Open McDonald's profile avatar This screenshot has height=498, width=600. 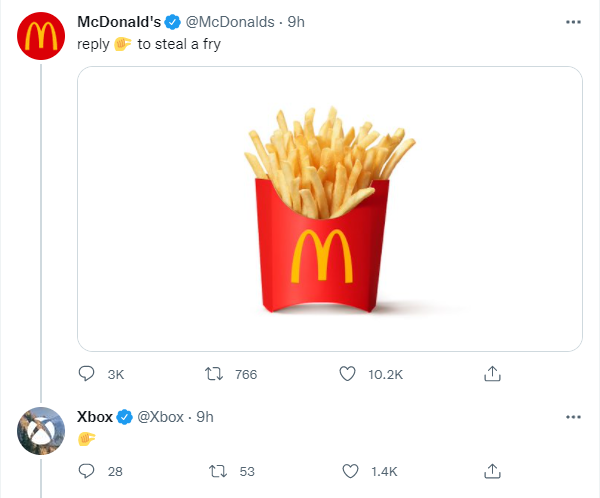[x=40, y=38]
